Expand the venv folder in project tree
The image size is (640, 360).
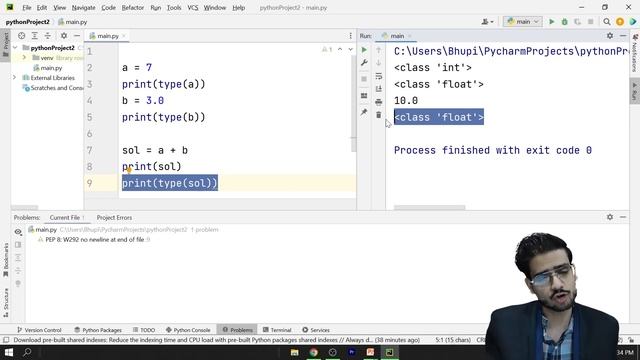point(24,58)
